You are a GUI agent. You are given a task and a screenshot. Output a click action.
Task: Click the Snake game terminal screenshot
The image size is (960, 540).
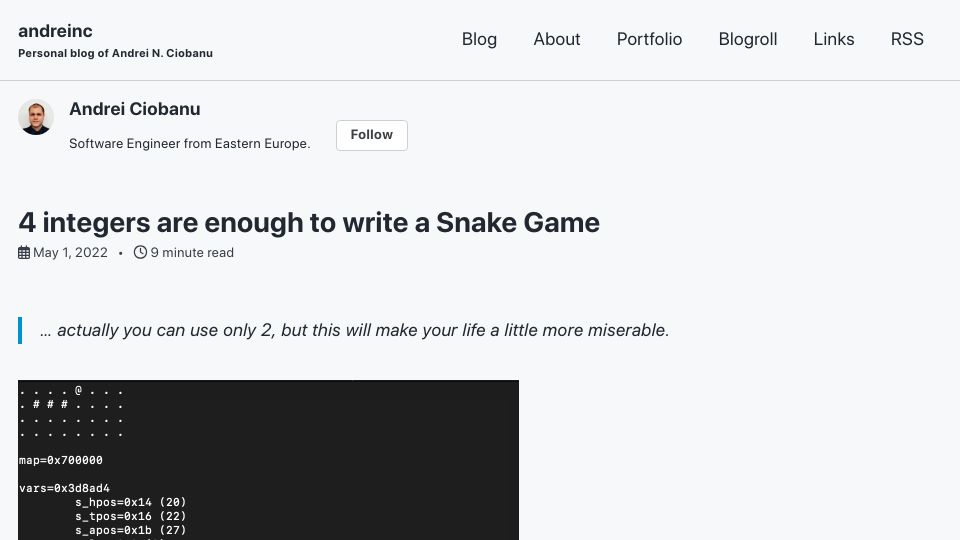click(x=268, y=460)
